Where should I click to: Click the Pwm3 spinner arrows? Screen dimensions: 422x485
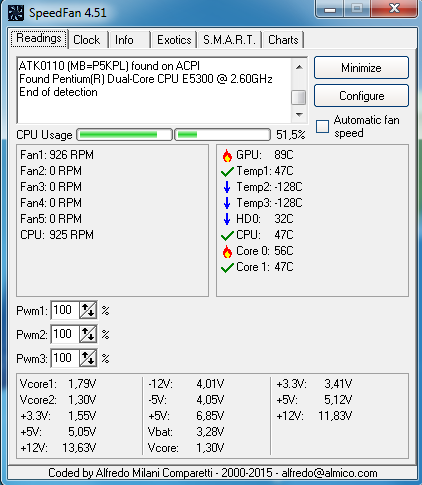(x=88, y=358)
